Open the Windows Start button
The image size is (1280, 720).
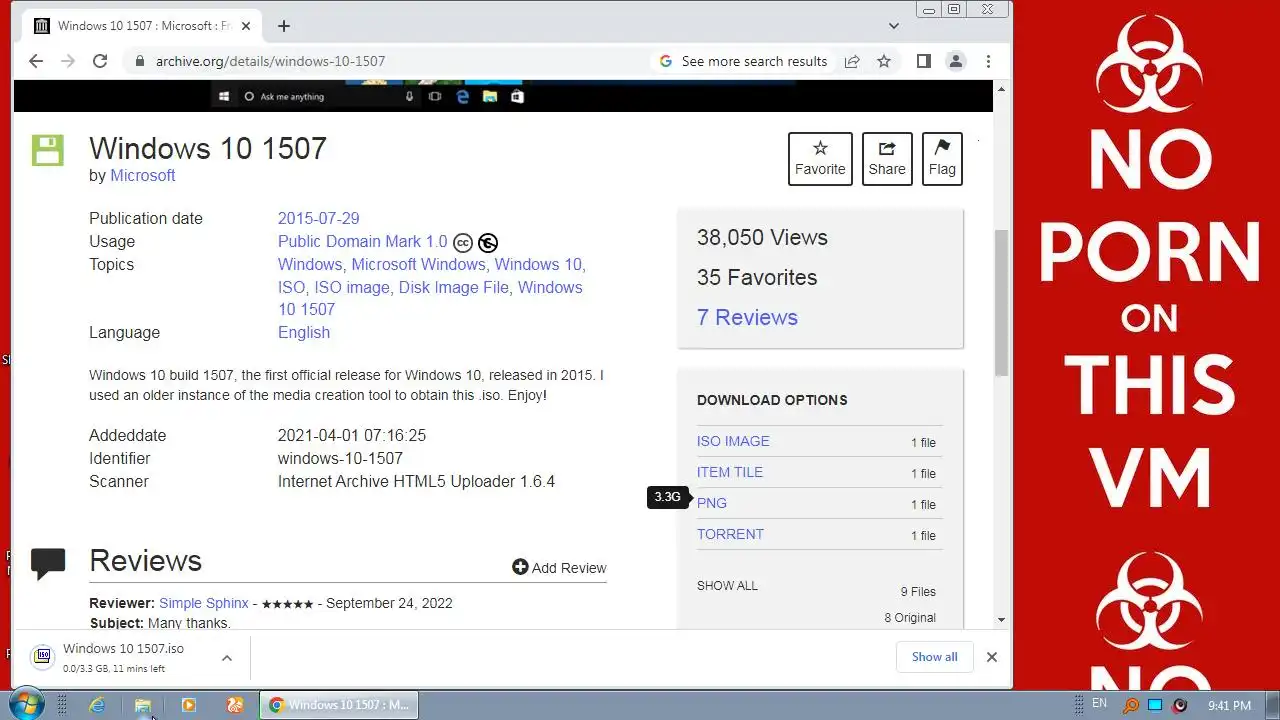tap(26, 704)
